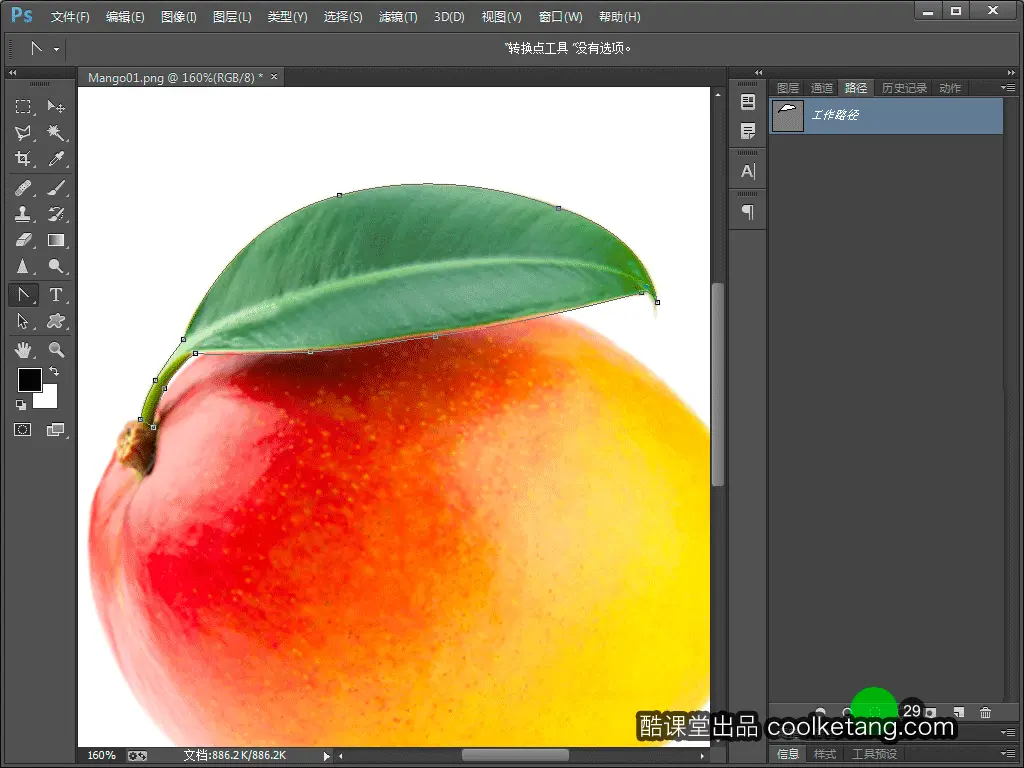
Task: Open the 3D(D) menu
Action: (x=449, y=17)
